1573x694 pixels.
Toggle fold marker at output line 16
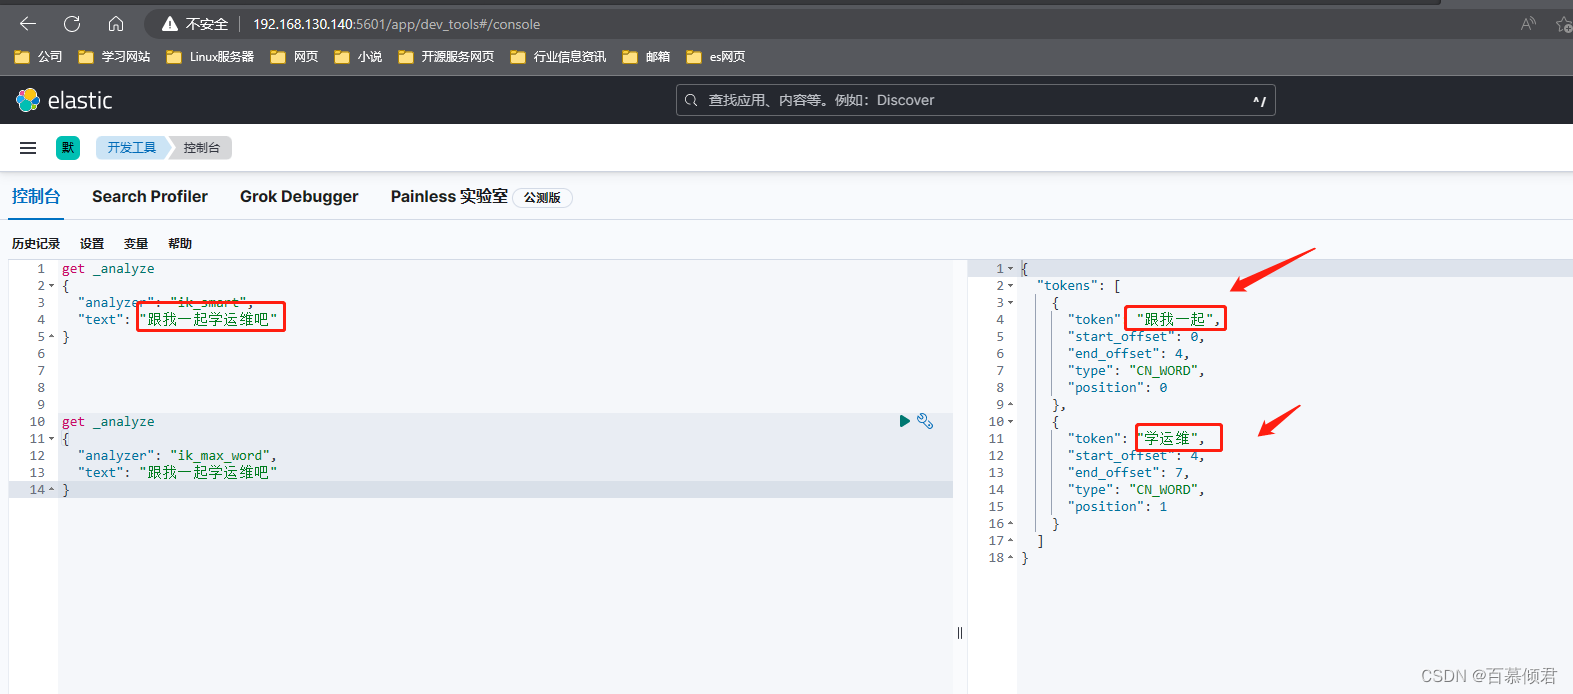pyautogui.click(x=1010, y=524)
